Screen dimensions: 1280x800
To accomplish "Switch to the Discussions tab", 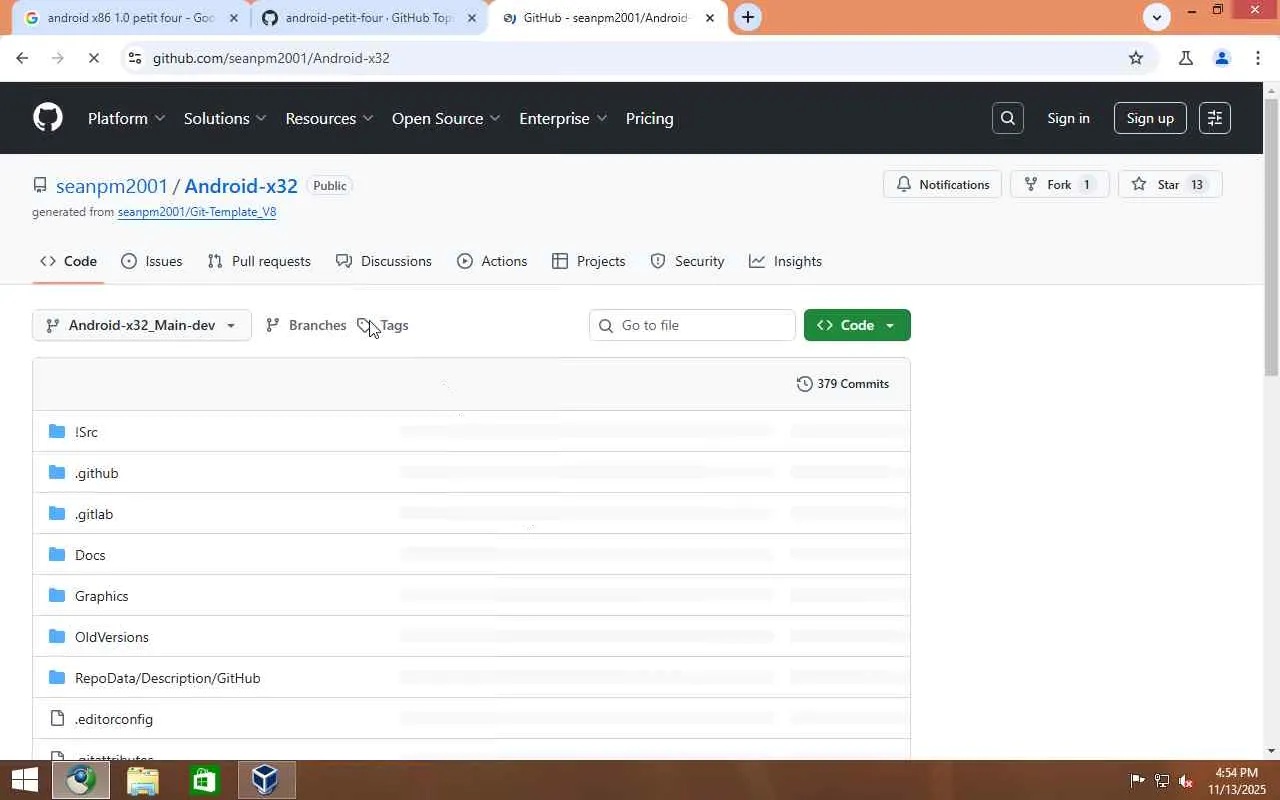I will tap(384, 261).
